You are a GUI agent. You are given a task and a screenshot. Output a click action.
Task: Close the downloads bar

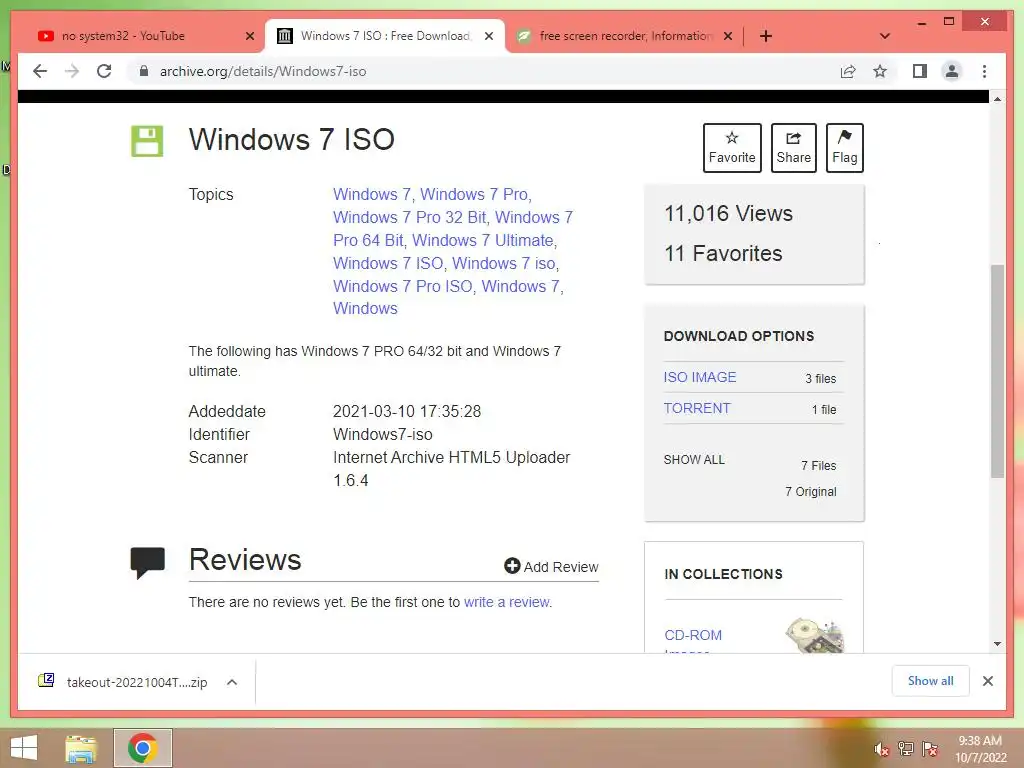click(987, 681)
